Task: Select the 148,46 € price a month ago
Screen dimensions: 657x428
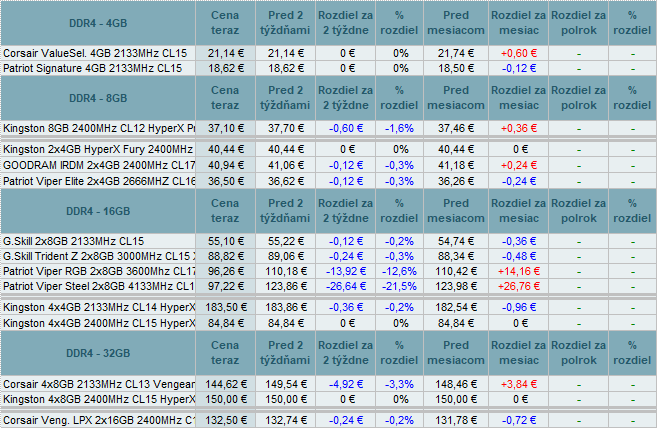Action: tap(456, 384)
